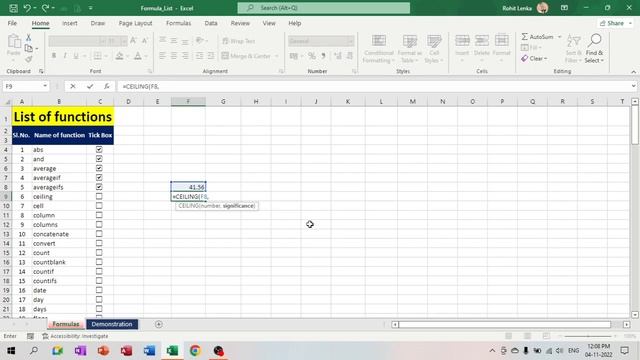Expand the formula bar
The image size is (640, 360).
pos(633,86)
